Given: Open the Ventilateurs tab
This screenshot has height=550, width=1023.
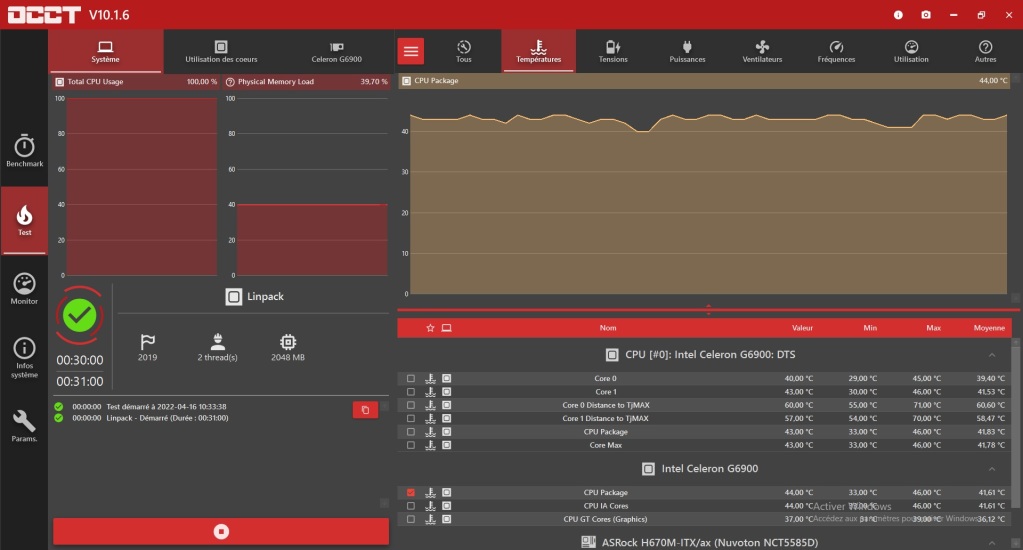Looking at the screenshot, I should tap(762, 51).
